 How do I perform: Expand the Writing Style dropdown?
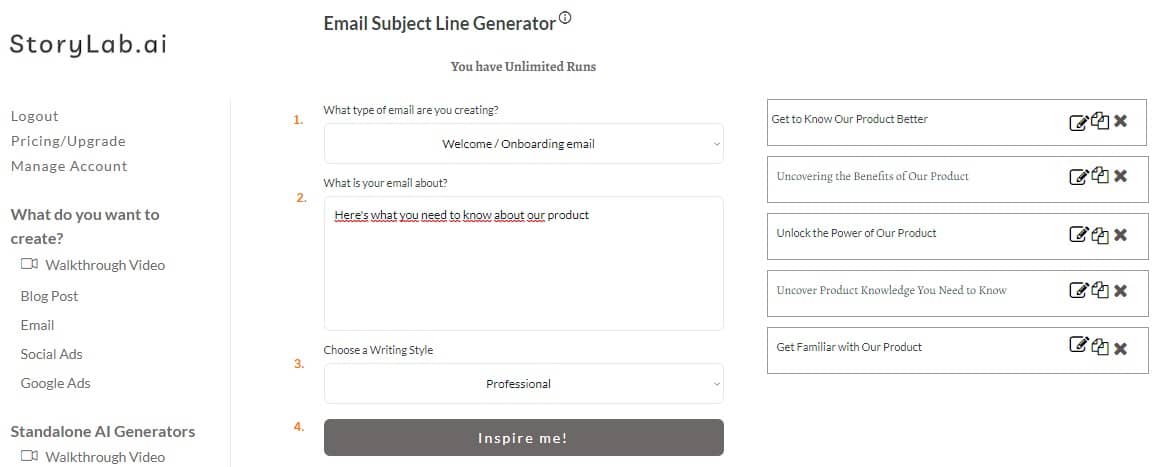pos(523,384)
